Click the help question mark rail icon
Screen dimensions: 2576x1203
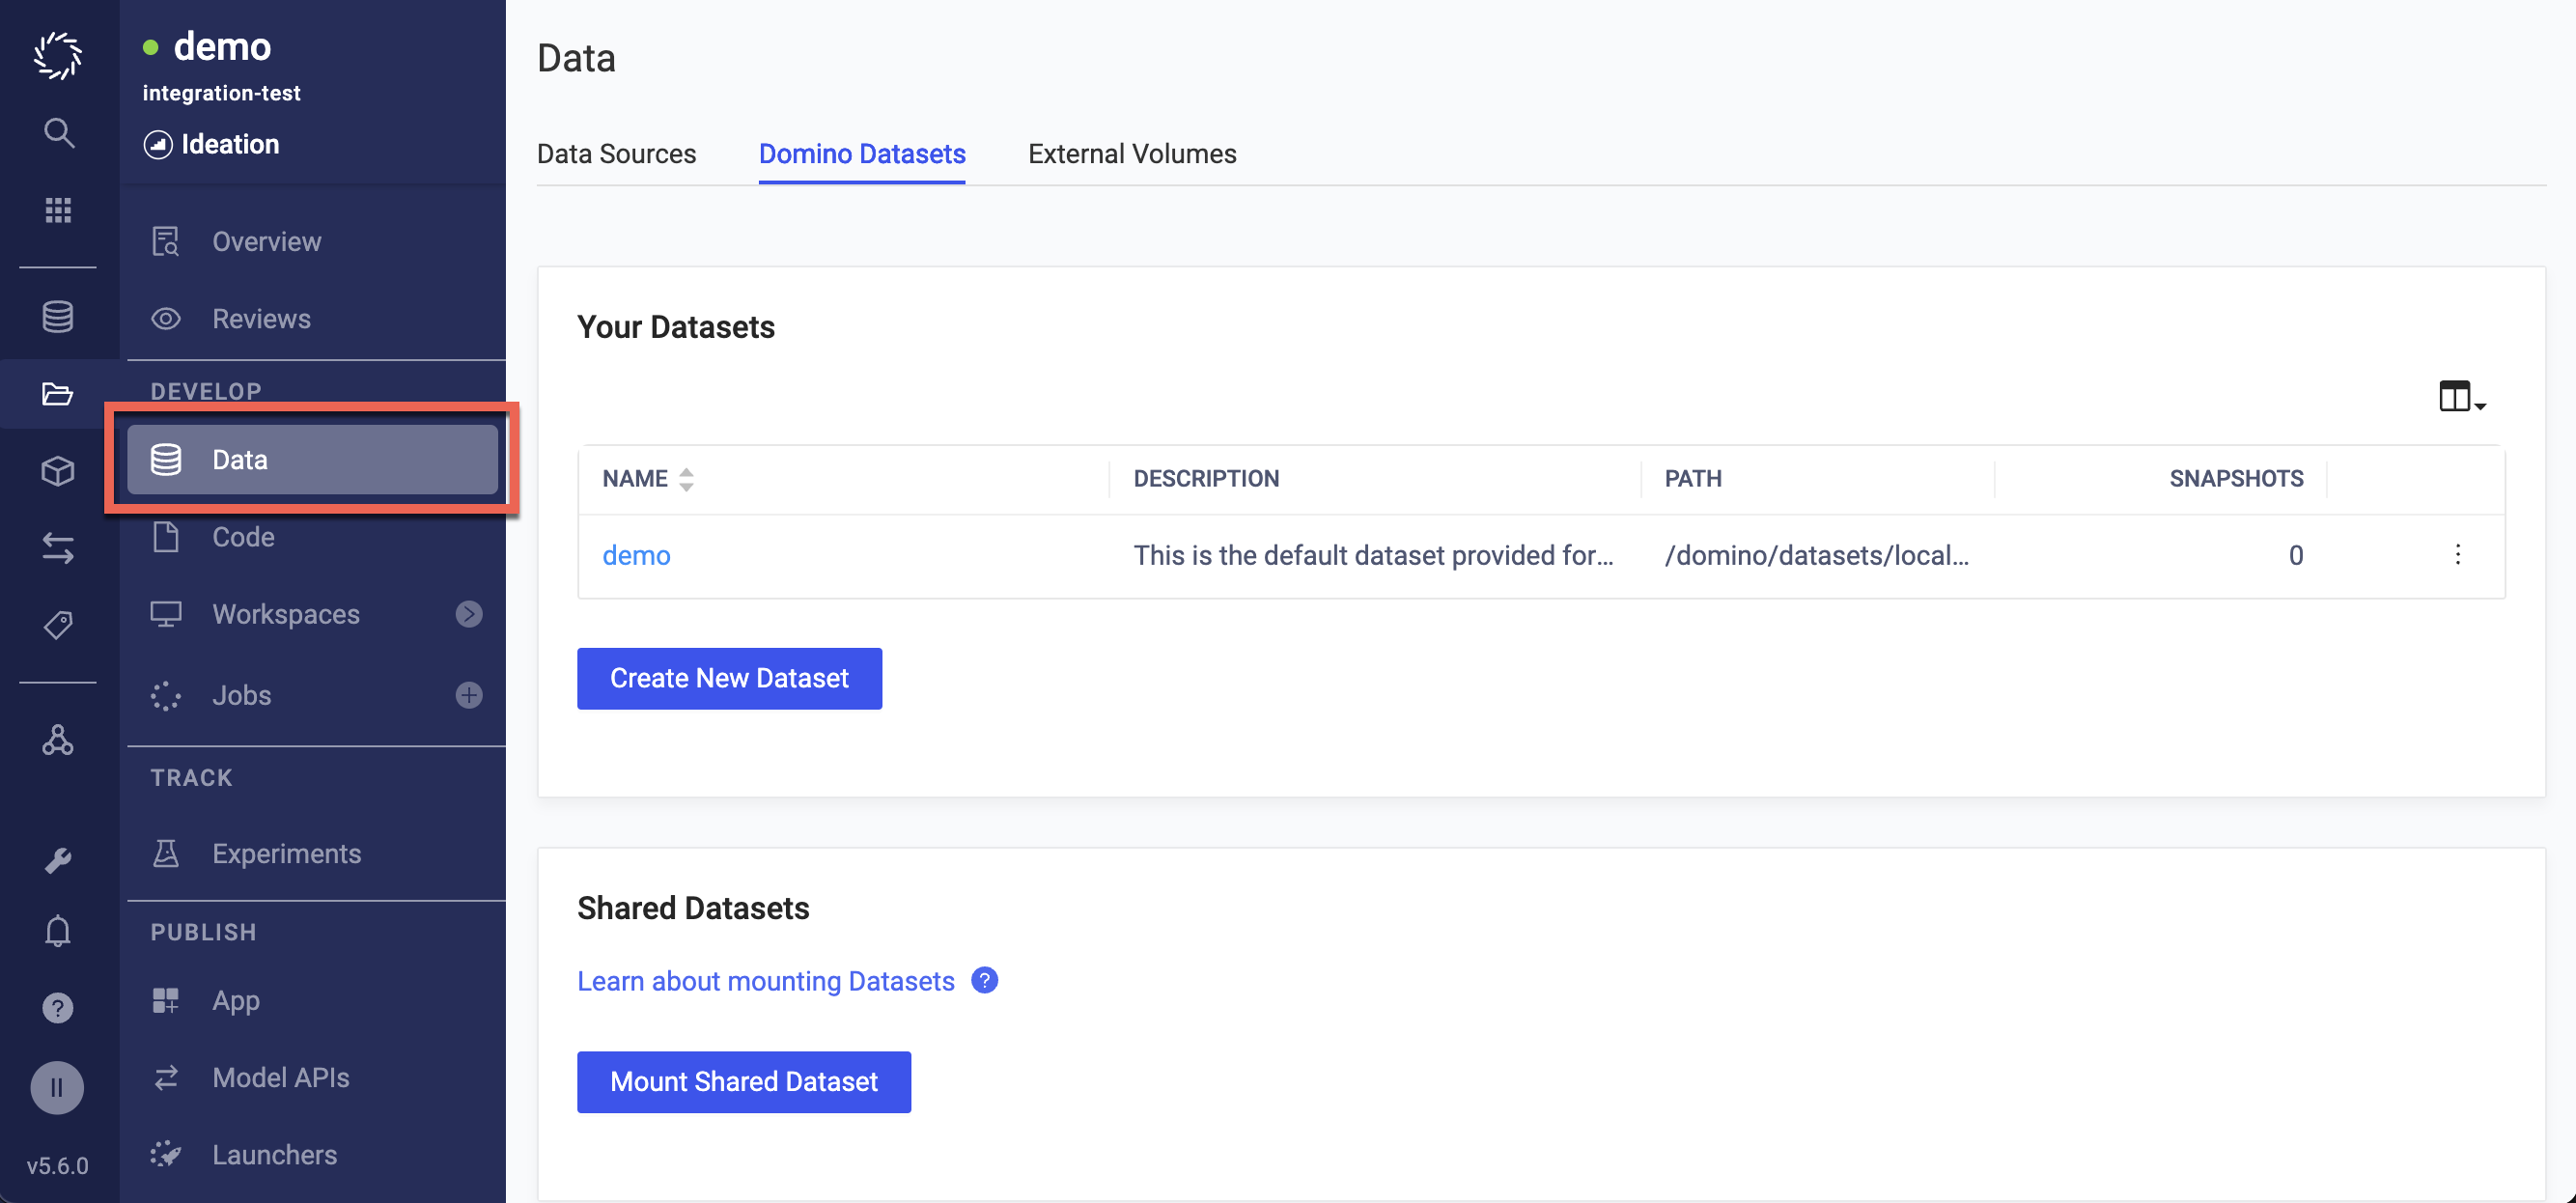click(58, 1008)
